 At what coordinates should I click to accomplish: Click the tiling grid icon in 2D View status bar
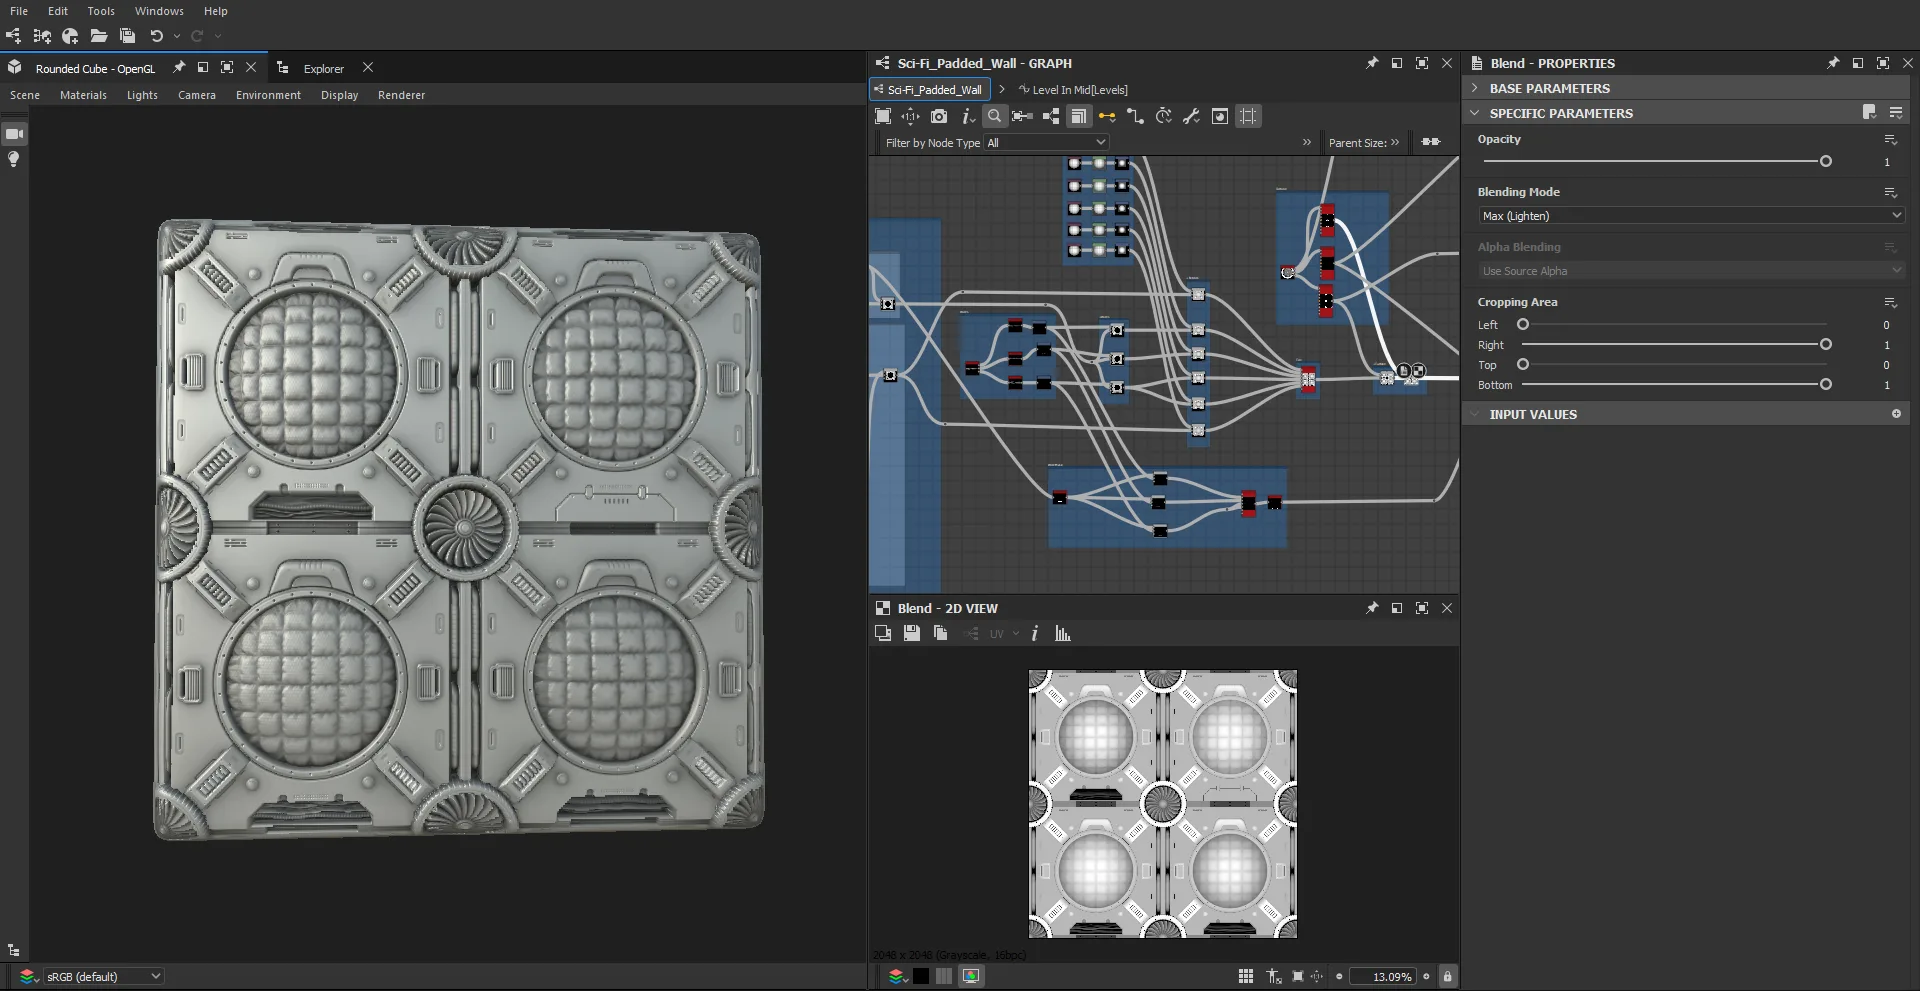click(1245, 976)
